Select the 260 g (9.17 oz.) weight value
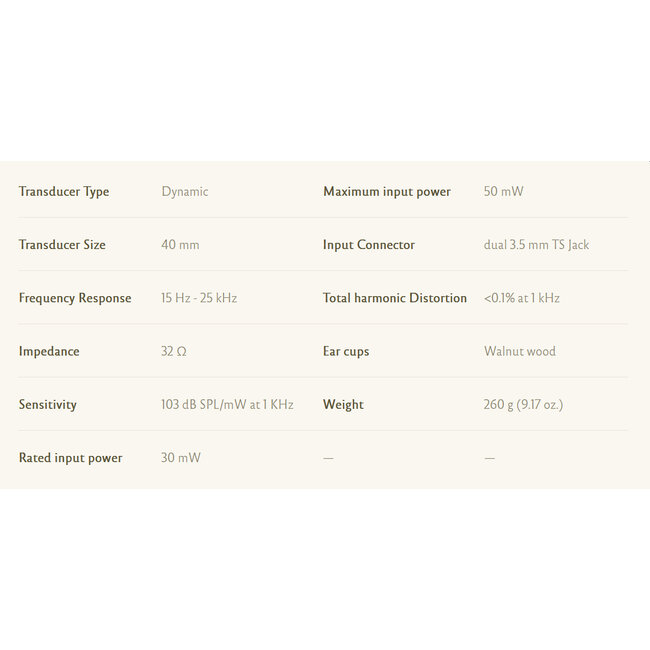650x650 pixels. (x=523, y=405)
